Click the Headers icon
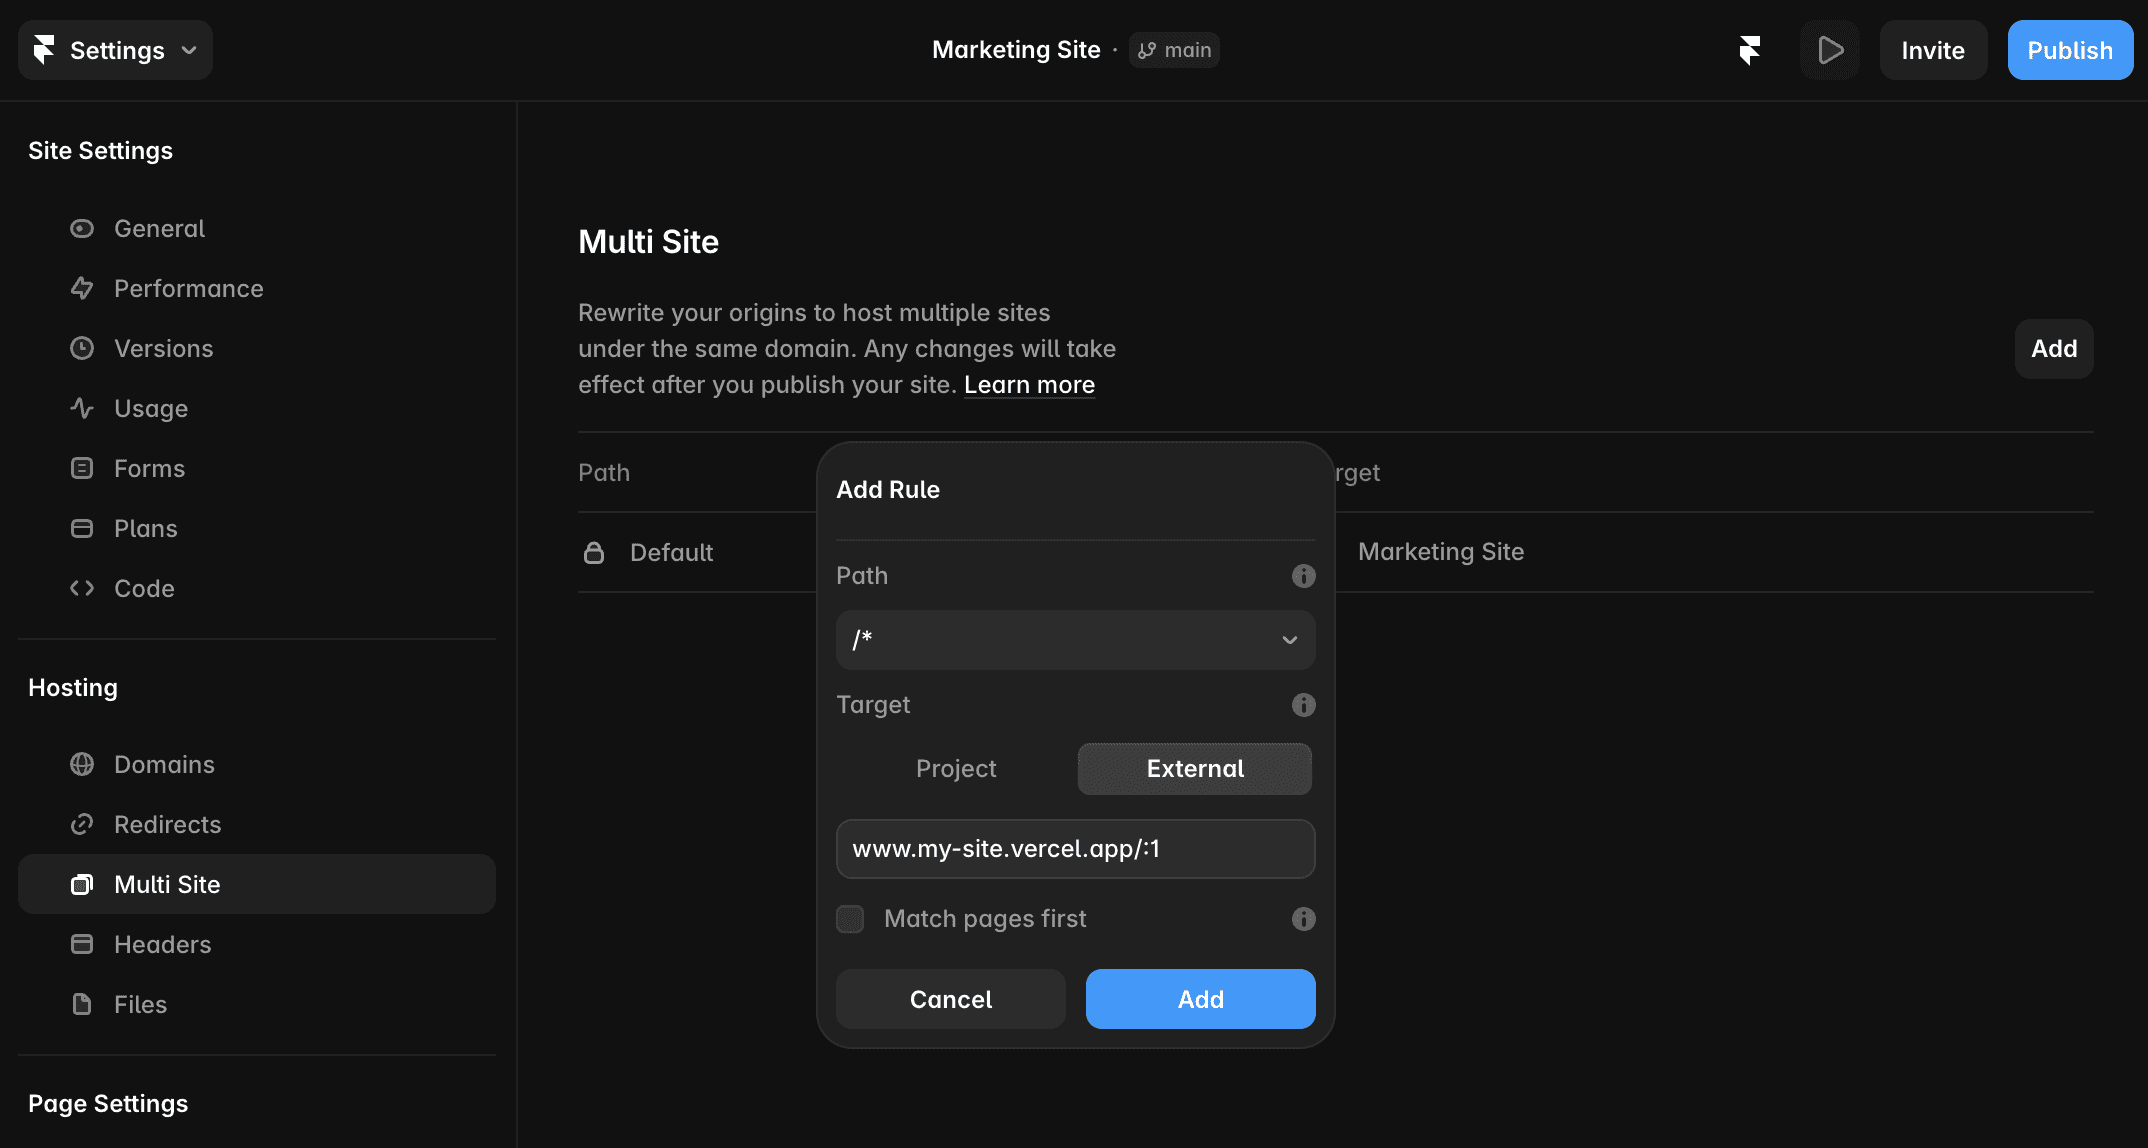The width and height of the screenshot is (2148, 1148). pyautogui.click(x=82, y=945)
